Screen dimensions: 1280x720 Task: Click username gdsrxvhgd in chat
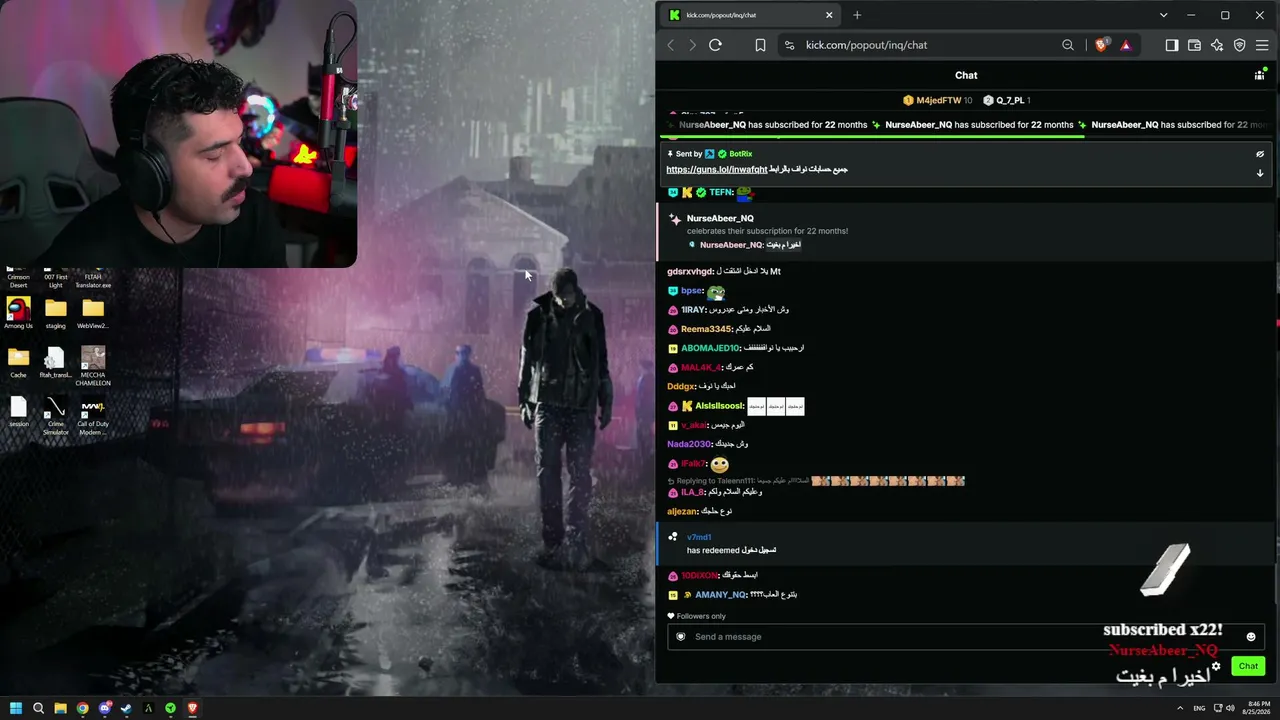(690, 271)
